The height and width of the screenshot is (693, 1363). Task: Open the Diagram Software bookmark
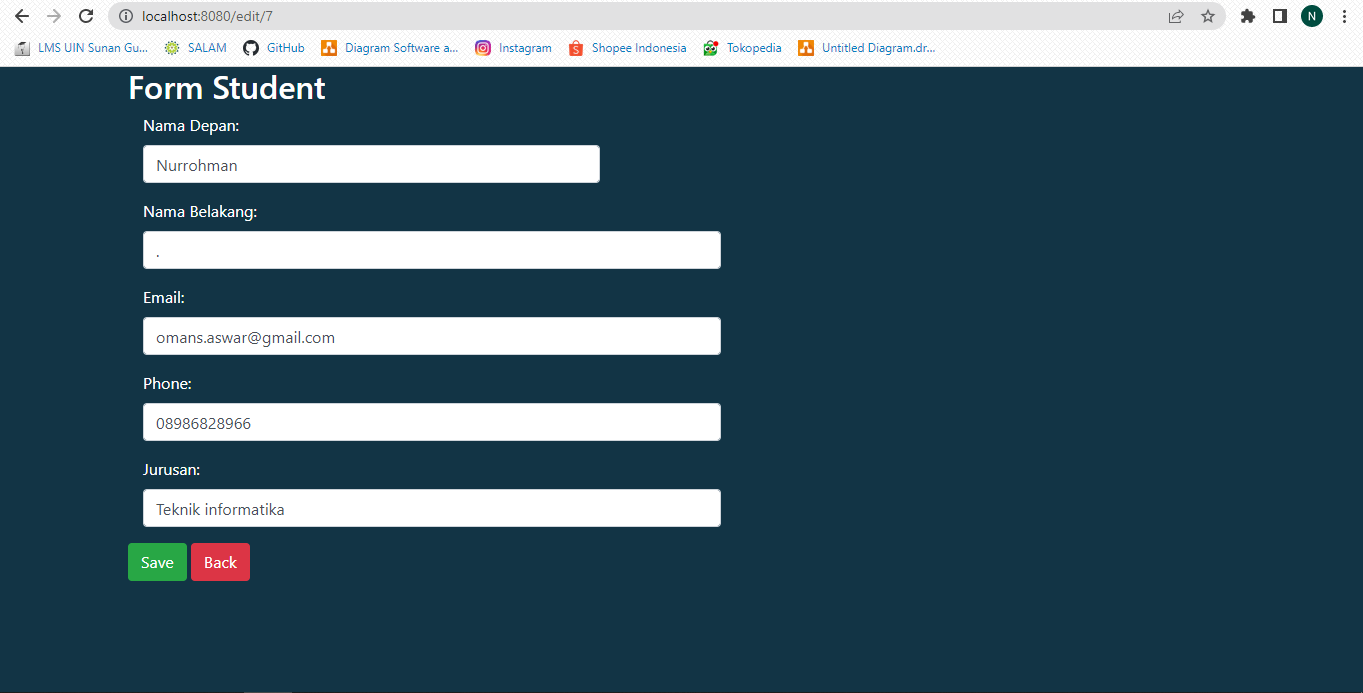[390, 48]
